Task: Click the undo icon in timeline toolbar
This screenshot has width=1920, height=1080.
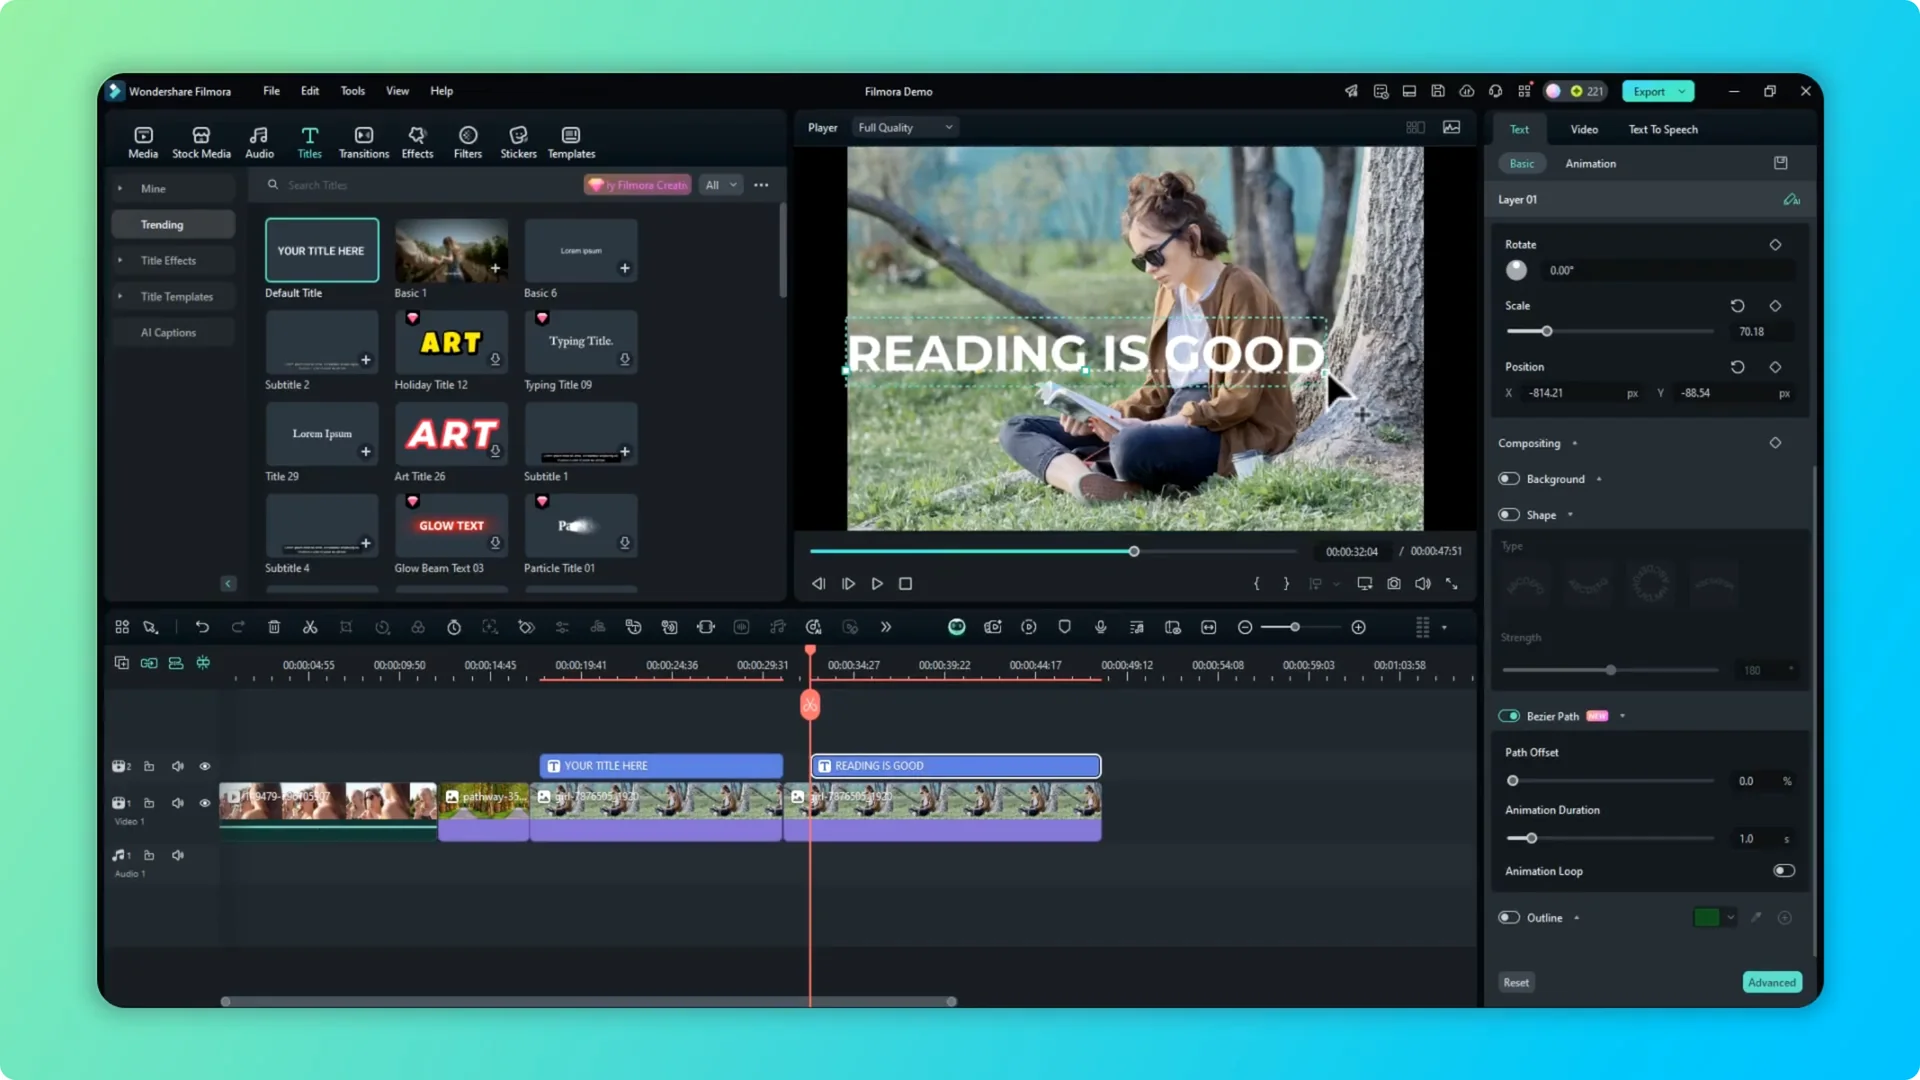Action: 202,627
